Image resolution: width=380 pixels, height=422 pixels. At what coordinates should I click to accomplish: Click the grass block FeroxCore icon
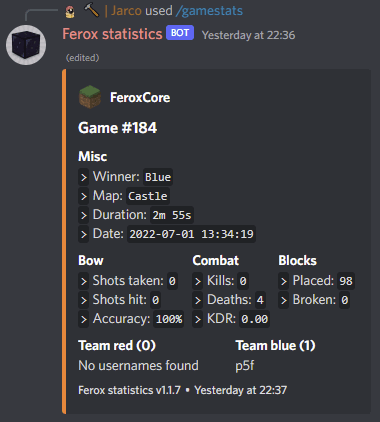click(x=90, y=97)
